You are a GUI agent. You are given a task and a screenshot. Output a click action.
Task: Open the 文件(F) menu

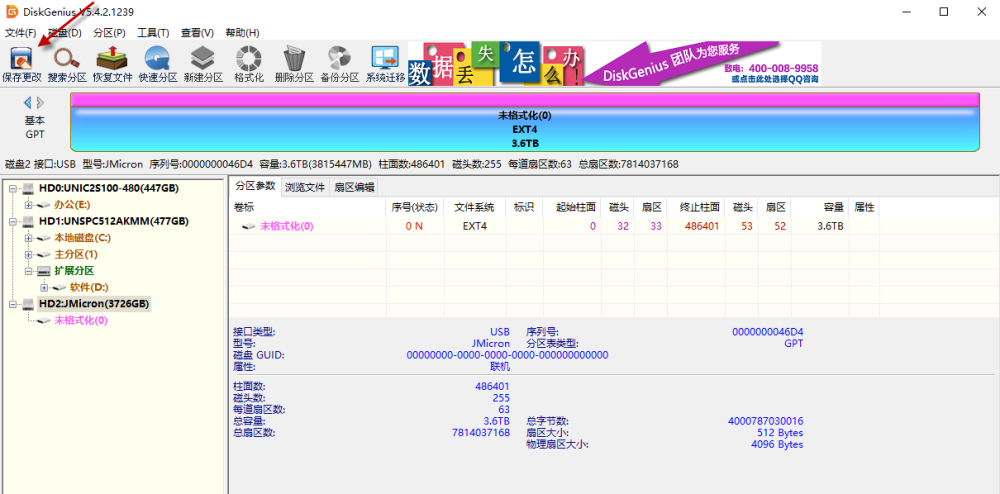pos(20,33)
